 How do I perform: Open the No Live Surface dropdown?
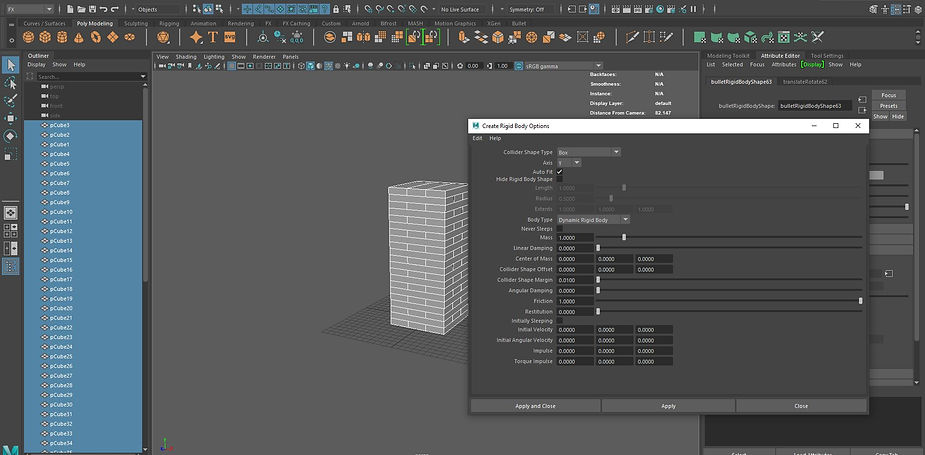tap(462, 9)
